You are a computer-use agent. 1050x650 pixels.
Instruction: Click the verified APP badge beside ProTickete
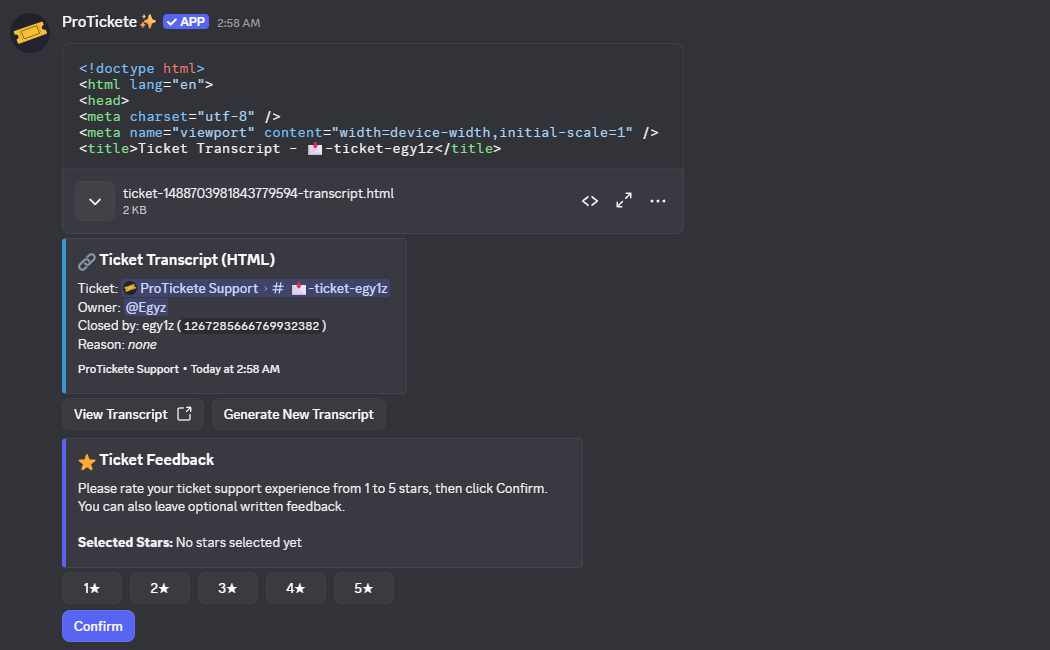pos(185,22)
